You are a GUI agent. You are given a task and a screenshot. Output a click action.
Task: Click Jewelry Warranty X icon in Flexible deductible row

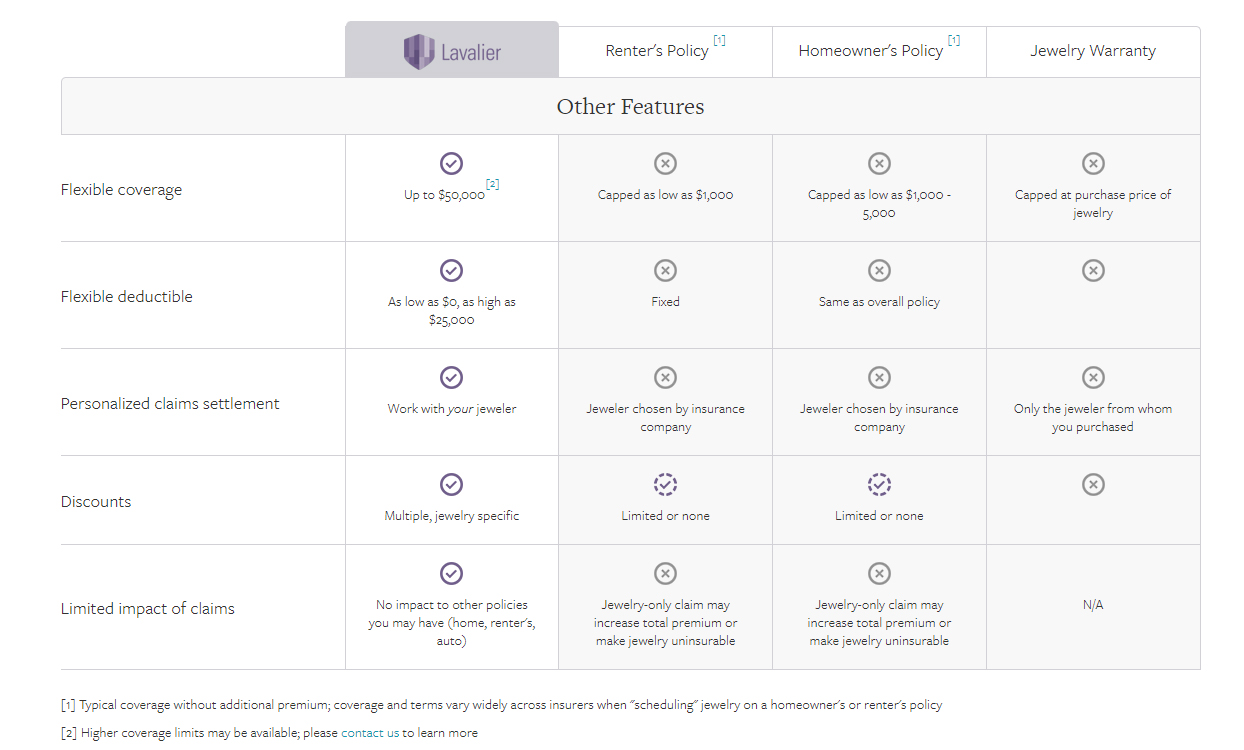coord(1093,270)
